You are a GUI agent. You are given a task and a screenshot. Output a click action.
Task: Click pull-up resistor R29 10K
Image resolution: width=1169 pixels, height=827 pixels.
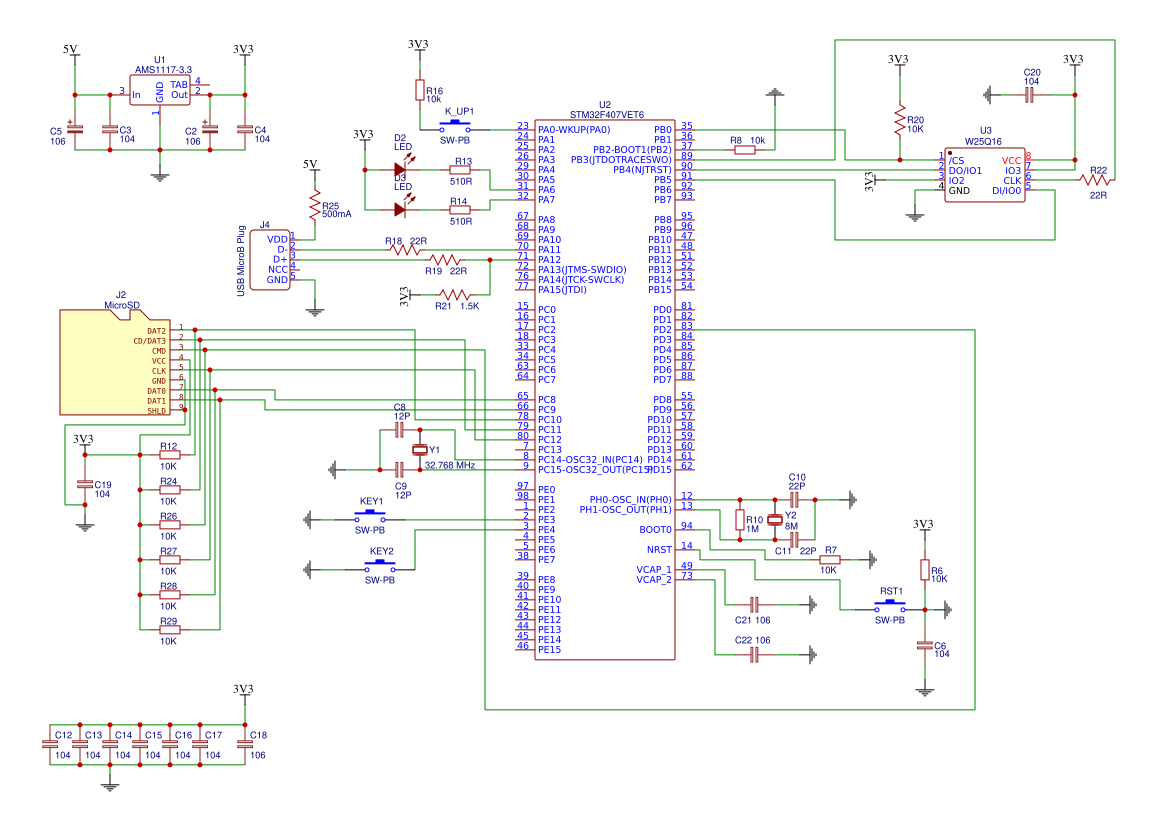point(170,629)
